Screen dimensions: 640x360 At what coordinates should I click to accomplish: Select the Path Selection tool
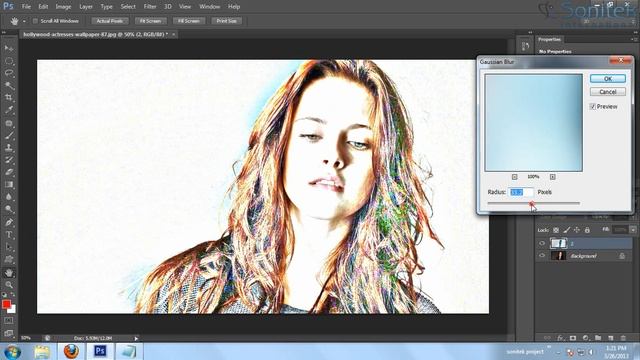pyautogui.click(x=9, y=247)
